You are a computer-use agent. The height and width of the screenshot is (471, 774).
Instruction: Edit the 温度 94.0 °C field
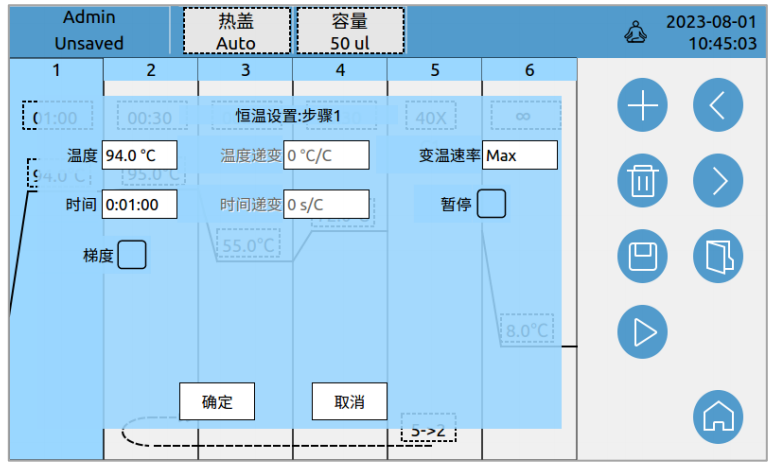coord(139,155)
